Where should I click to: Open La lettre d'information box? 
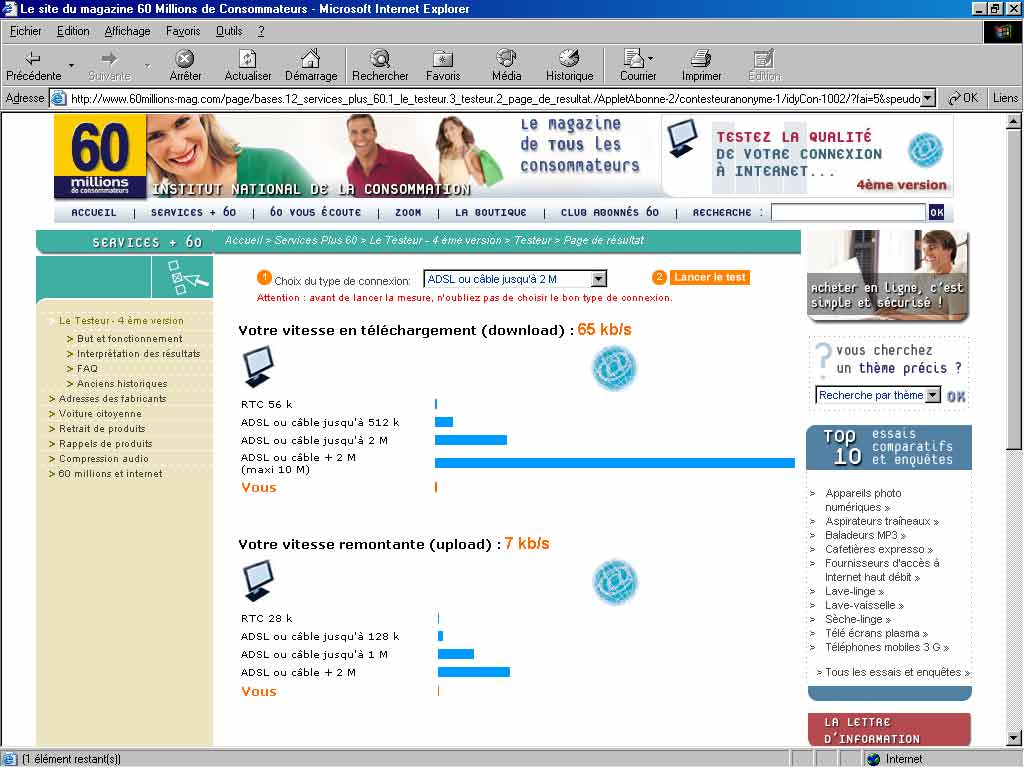(x=889, y=729)
